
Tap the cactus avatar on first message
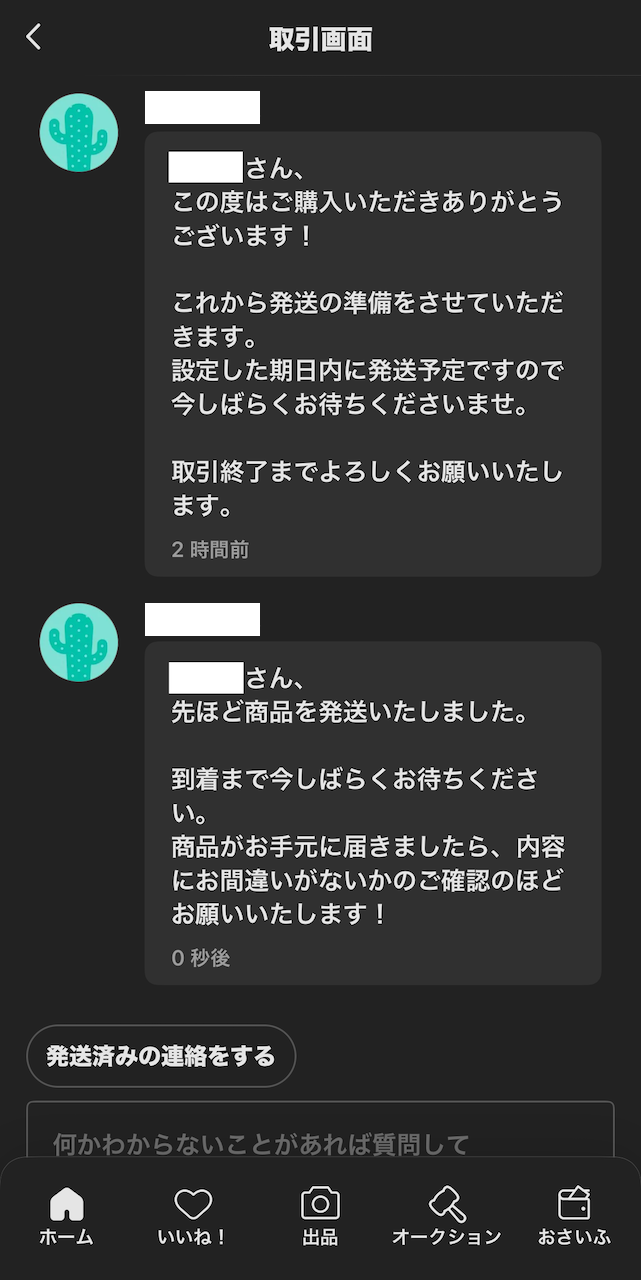[x=79, y=133]
